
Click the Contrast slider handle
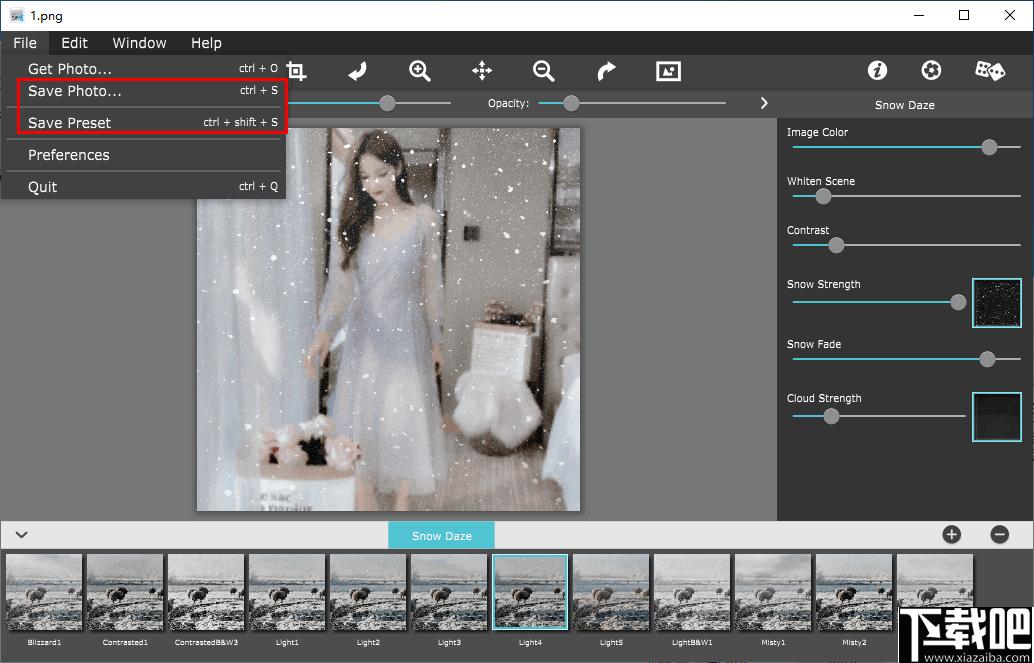[x=836, y=245]
